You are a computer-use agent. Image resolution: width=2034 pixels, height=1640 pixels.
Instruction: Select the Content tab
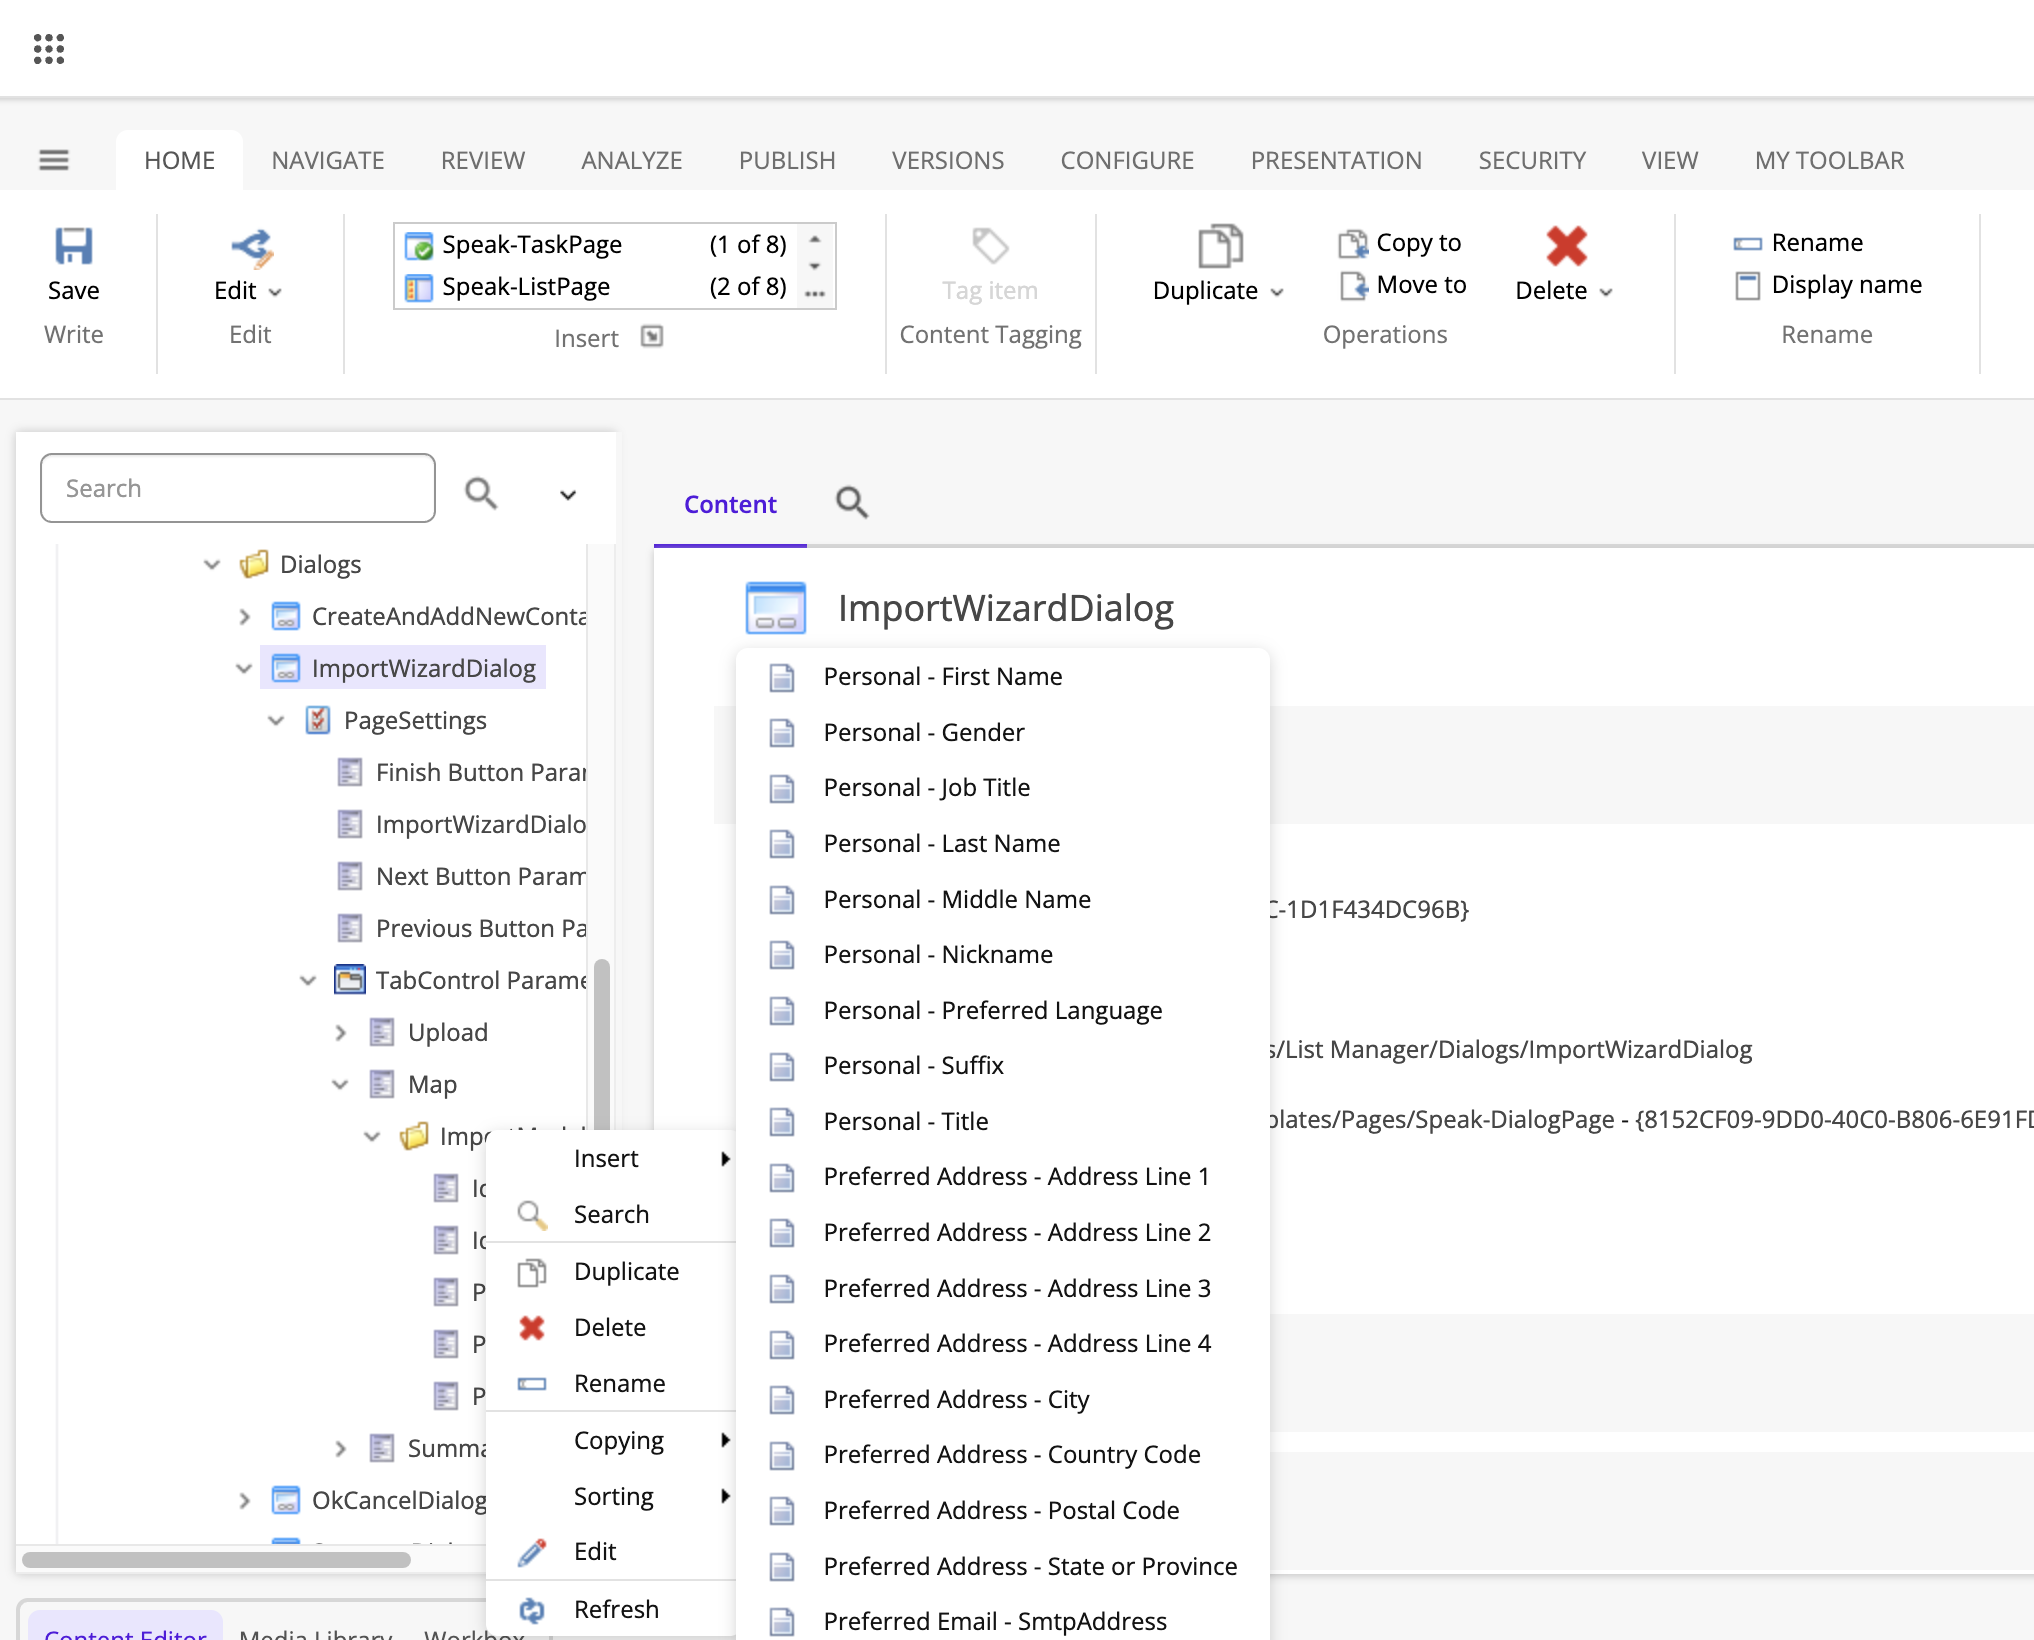coord(730,504)
